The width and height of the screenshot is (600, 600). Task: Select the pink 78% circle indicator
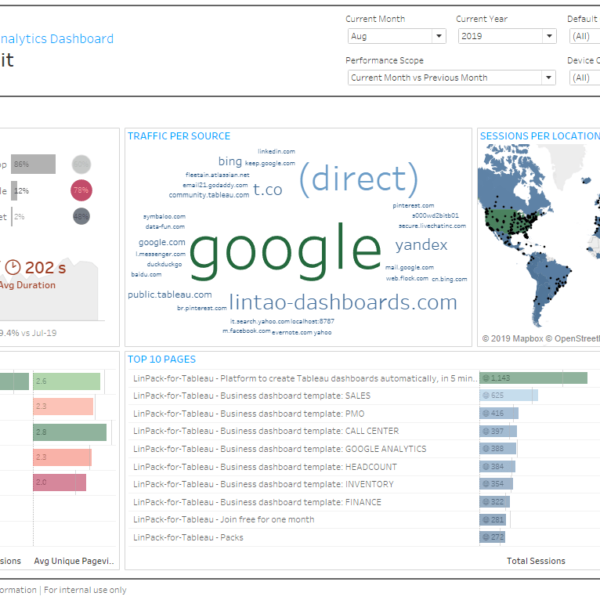[81, 190]
